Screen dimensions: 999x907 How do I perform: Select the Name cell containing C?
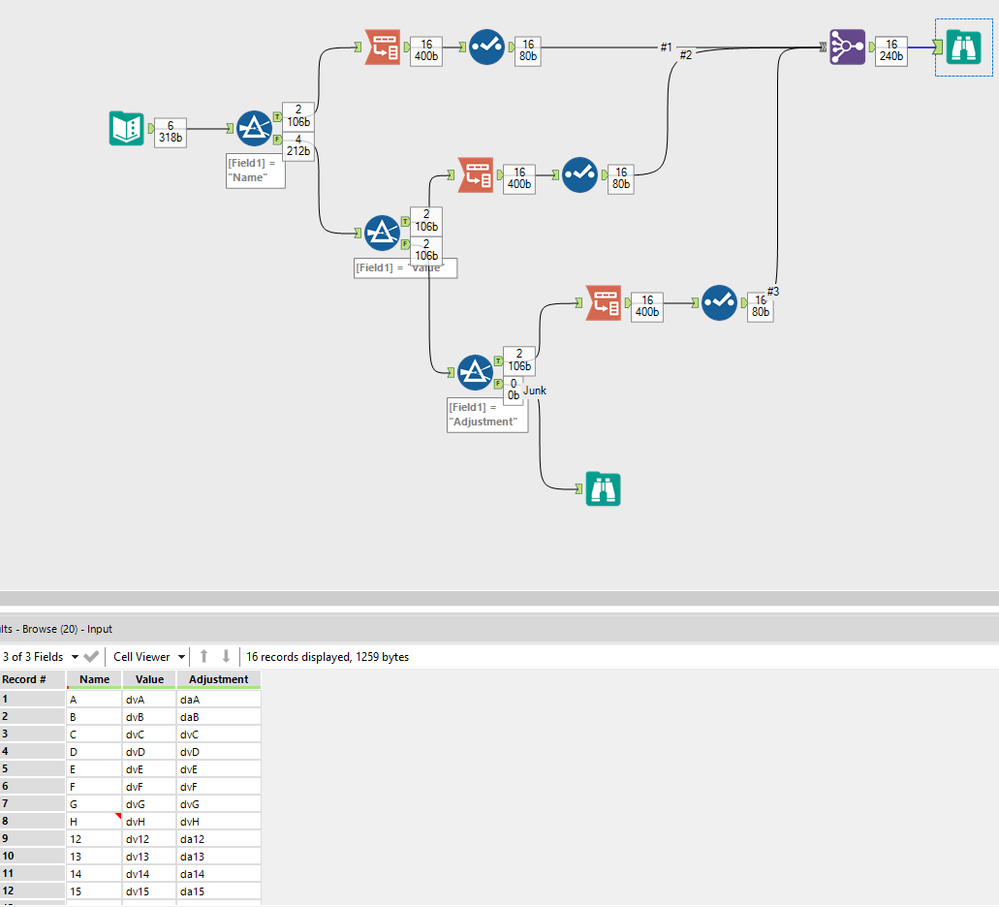(x=94, y=734)
